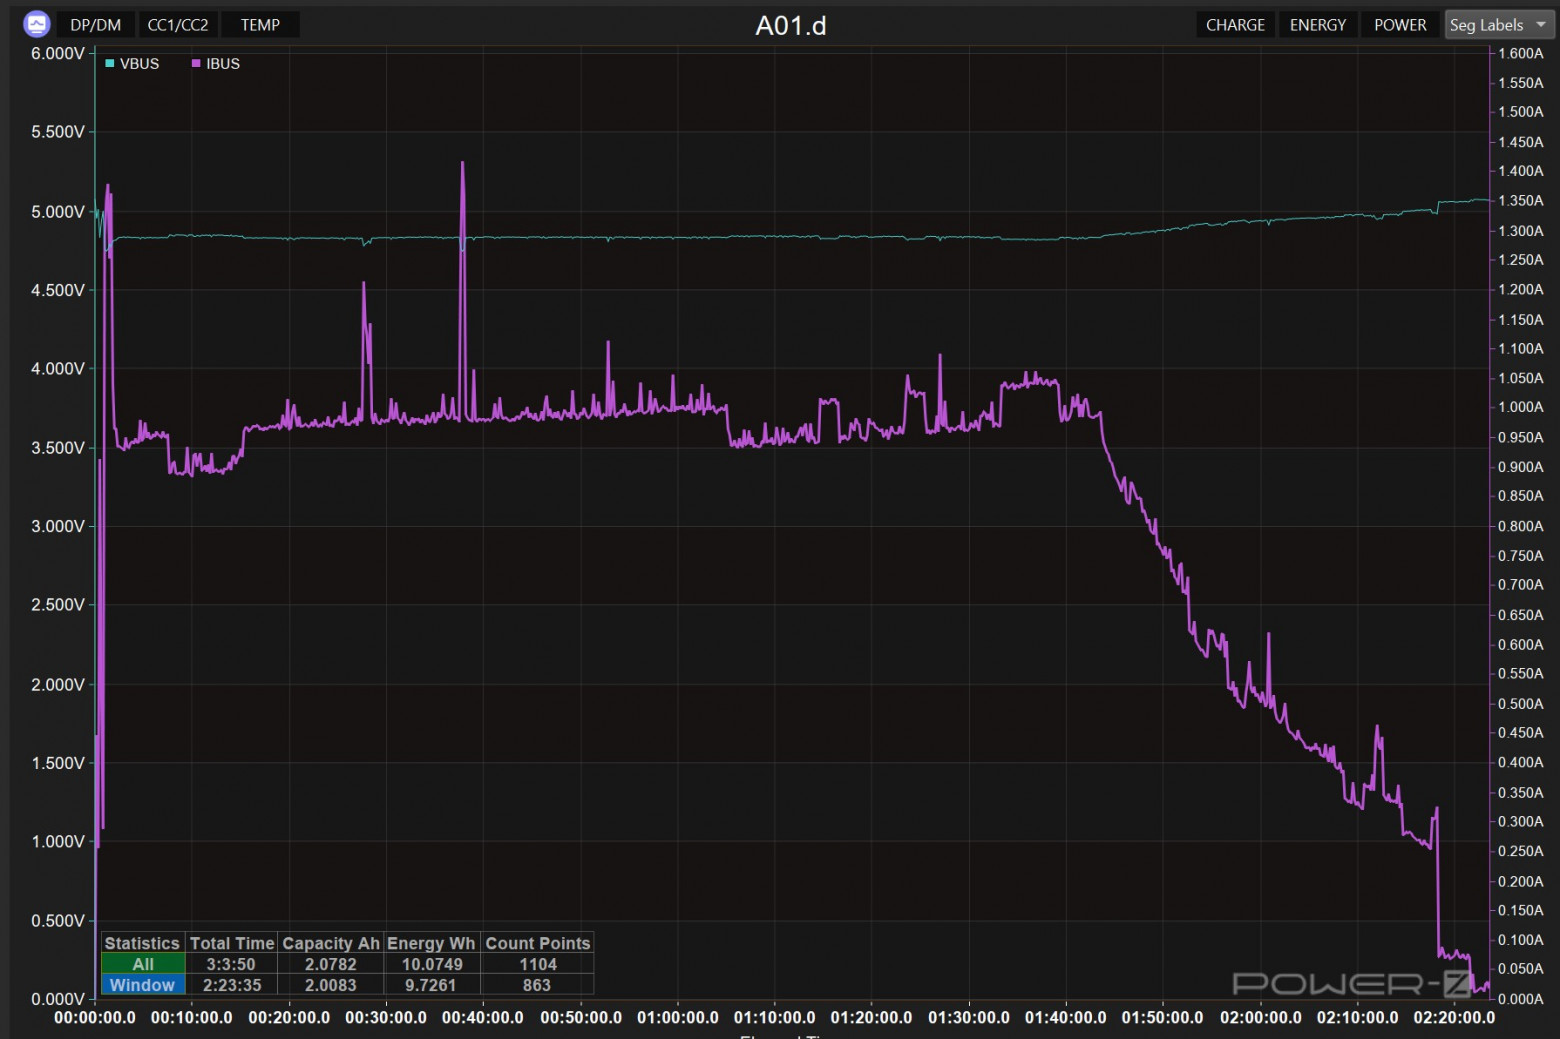Select the blue Window statistics row label
This screenshot has width=1560, height=1039.
(143, 985)
